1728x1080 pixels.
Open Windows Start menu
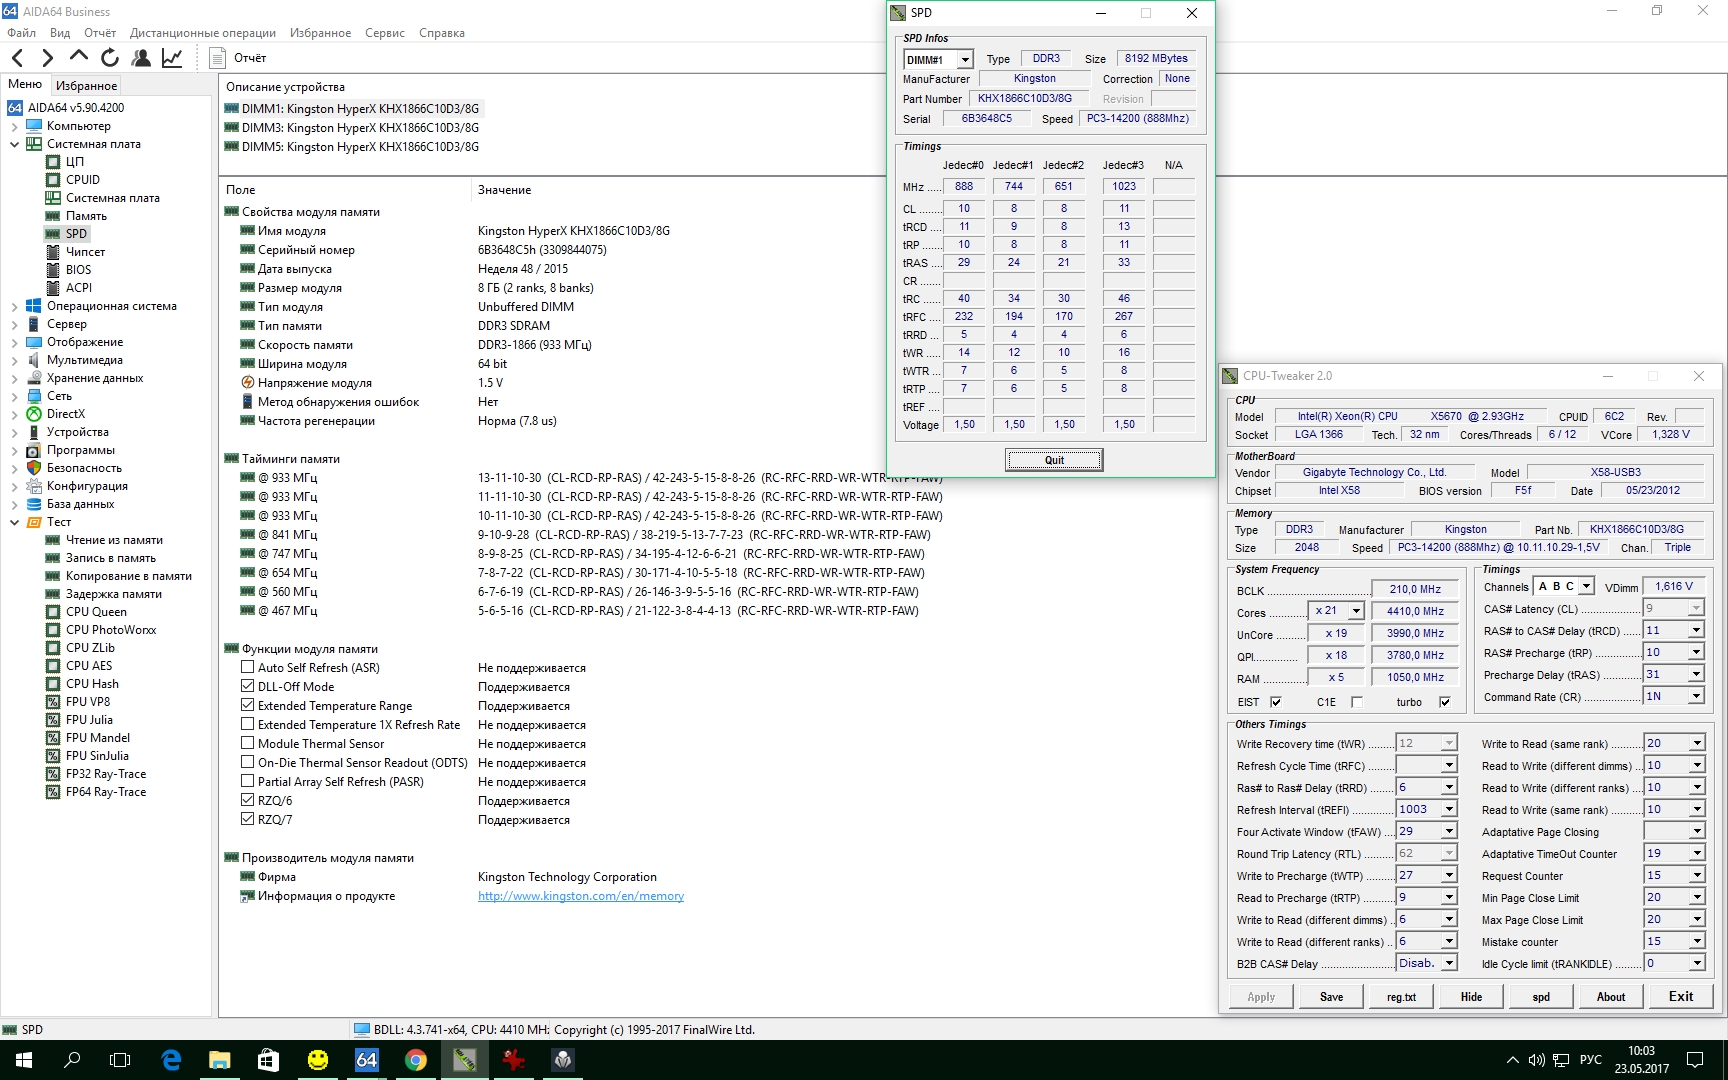[x=24, y=1060]
